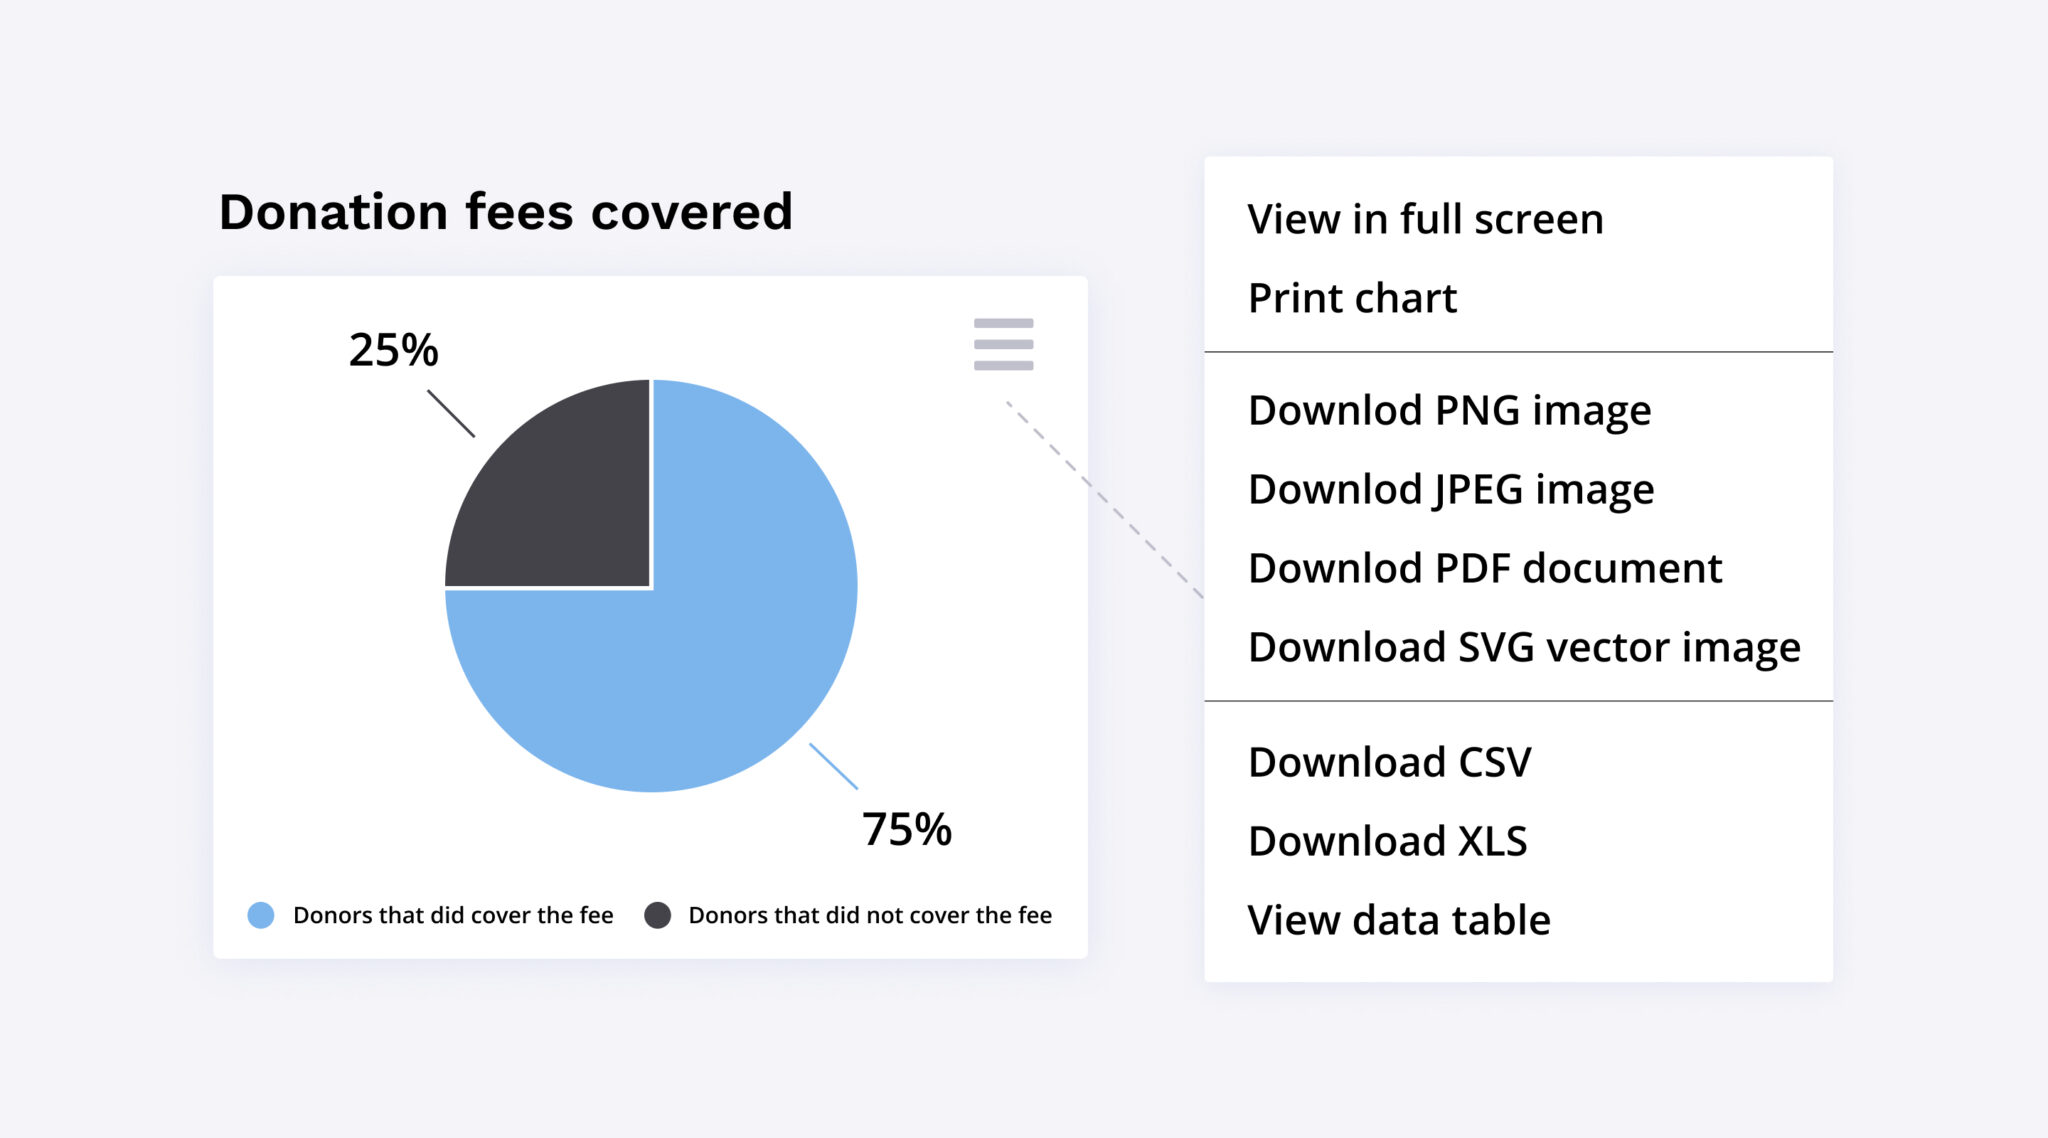Click 'Download CSV' to export data
Screen dimensions: 2048x1138
click(x=1390, y=761)
